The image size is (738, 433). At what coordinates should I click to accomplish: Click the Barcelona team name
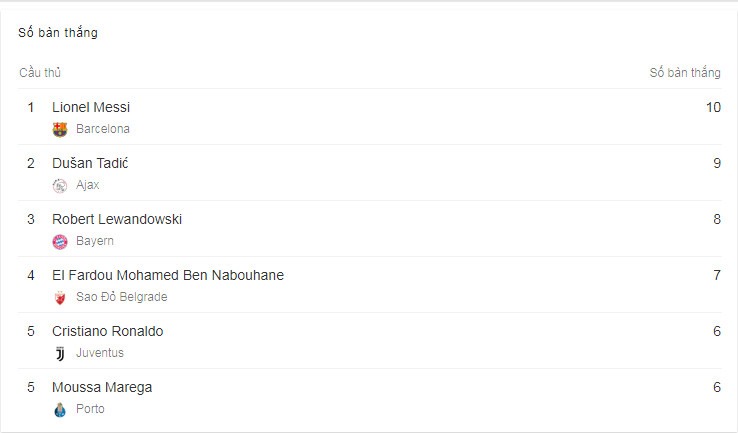103,129
